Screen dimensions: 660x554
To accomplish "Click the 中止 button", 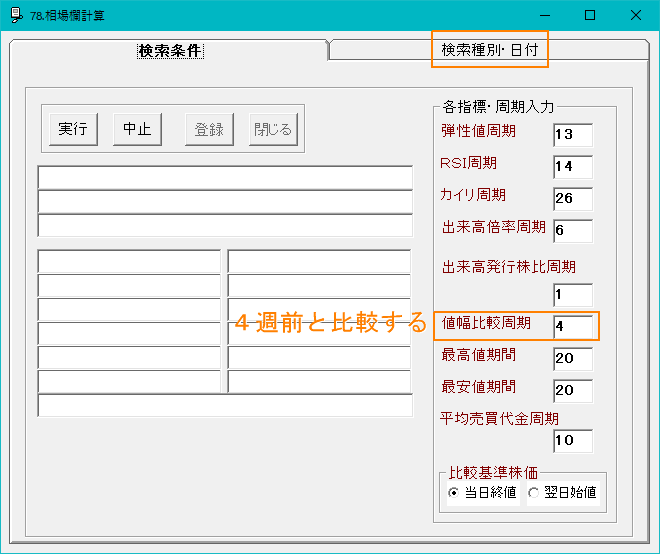I will tap(136, 129).
